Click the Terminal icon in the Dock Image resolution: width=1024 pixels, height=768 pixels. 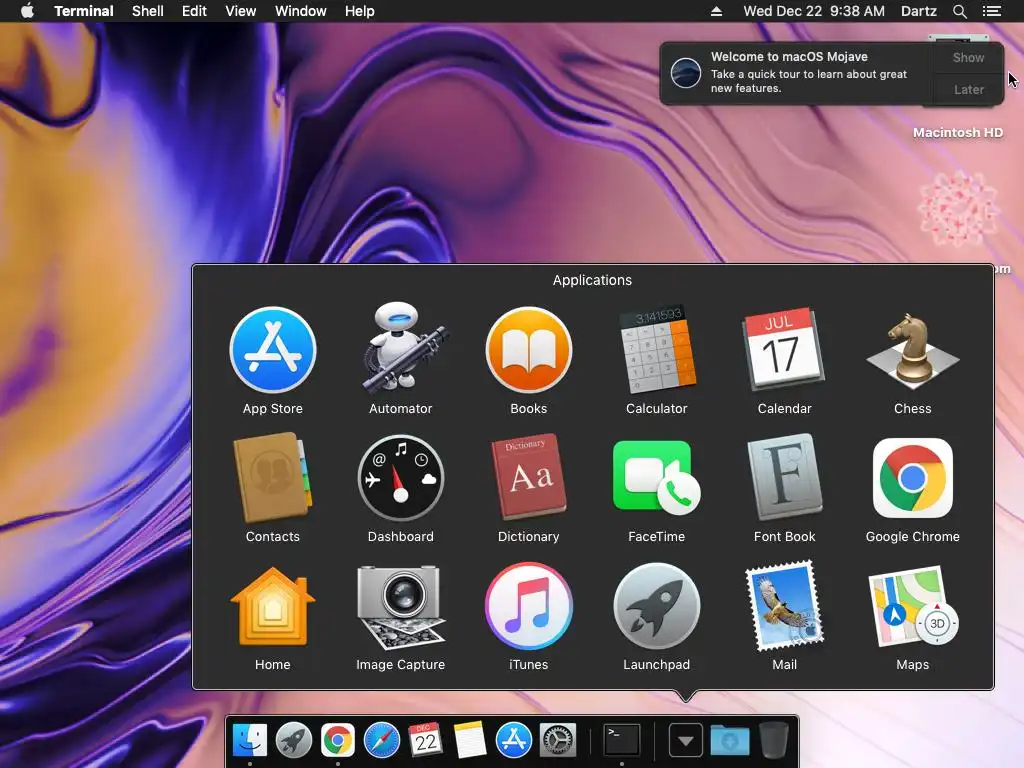(621, 741)
